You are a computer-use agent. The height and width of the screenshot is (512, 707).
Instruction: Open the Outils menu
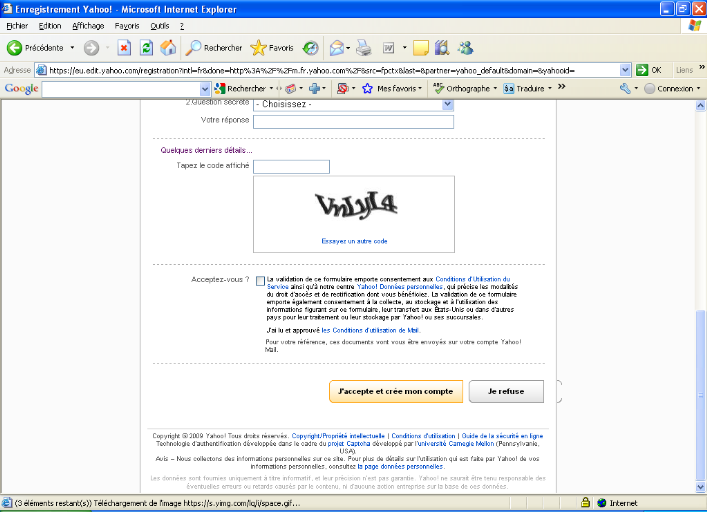tap(160, 26)
